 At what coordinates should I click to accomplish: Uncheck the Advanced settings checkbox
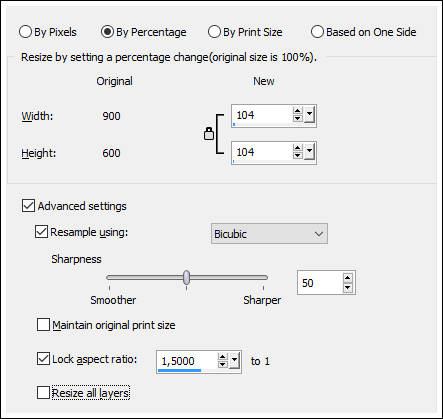coord(28,206)
